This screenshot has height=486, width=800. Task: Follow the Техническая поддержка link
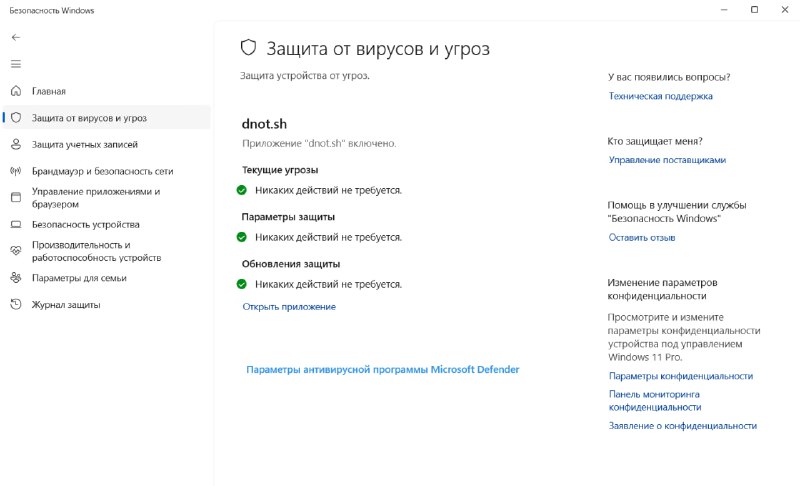[x=660, y=96]
